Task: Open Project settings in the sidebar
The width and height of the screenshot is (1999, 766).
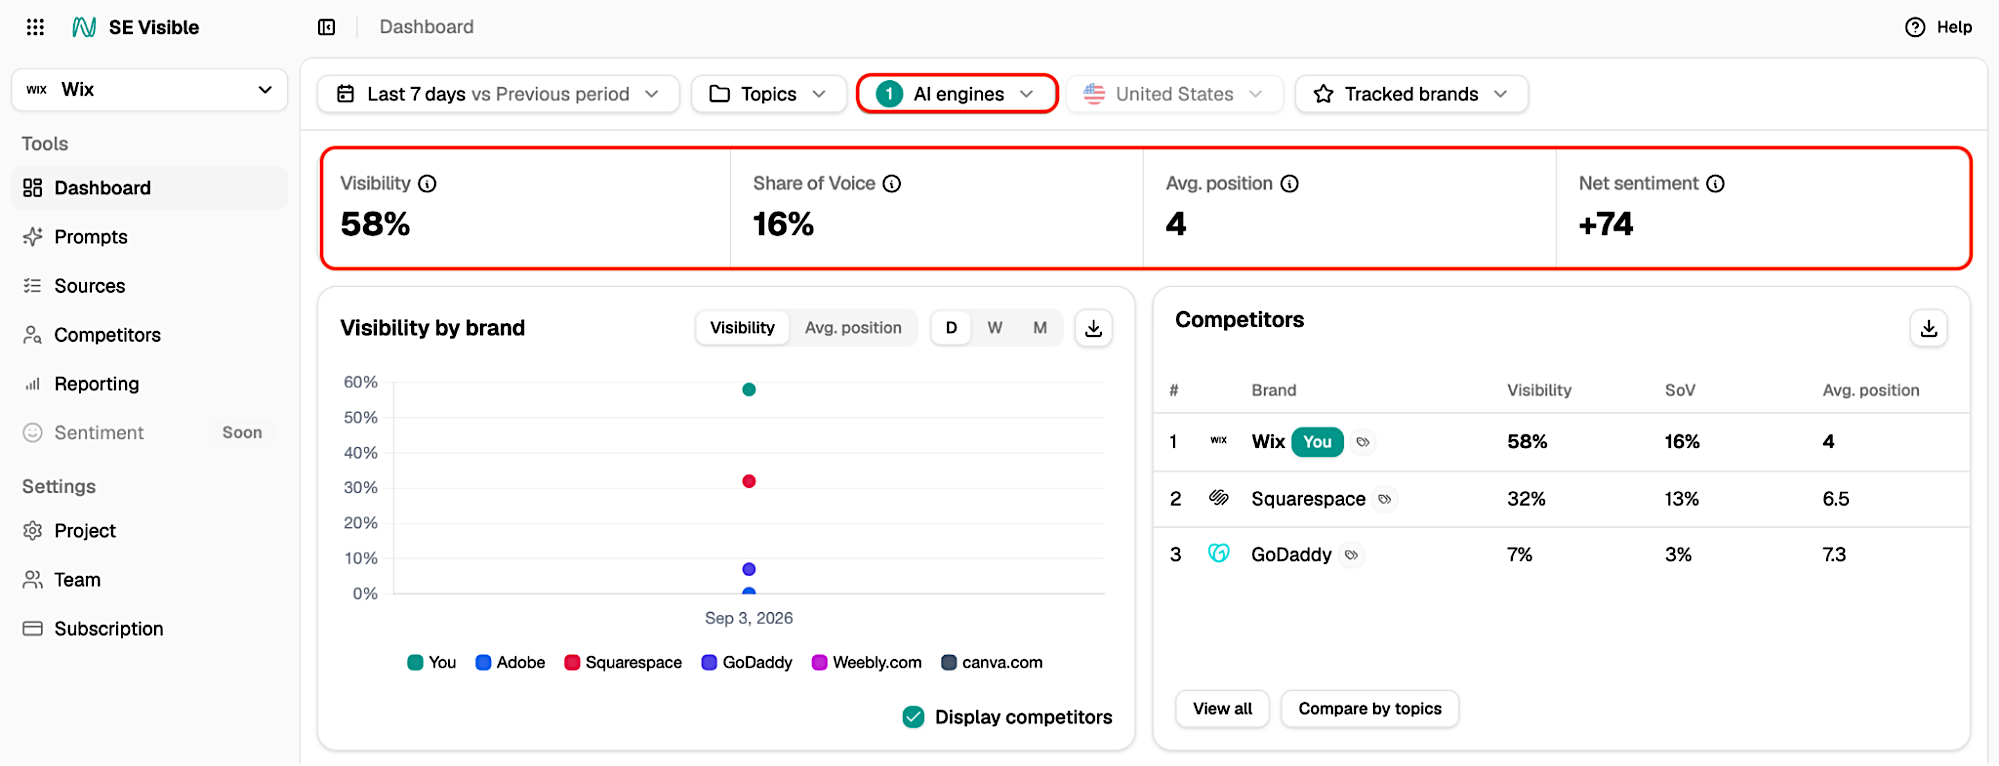Action: click(150, 531)
